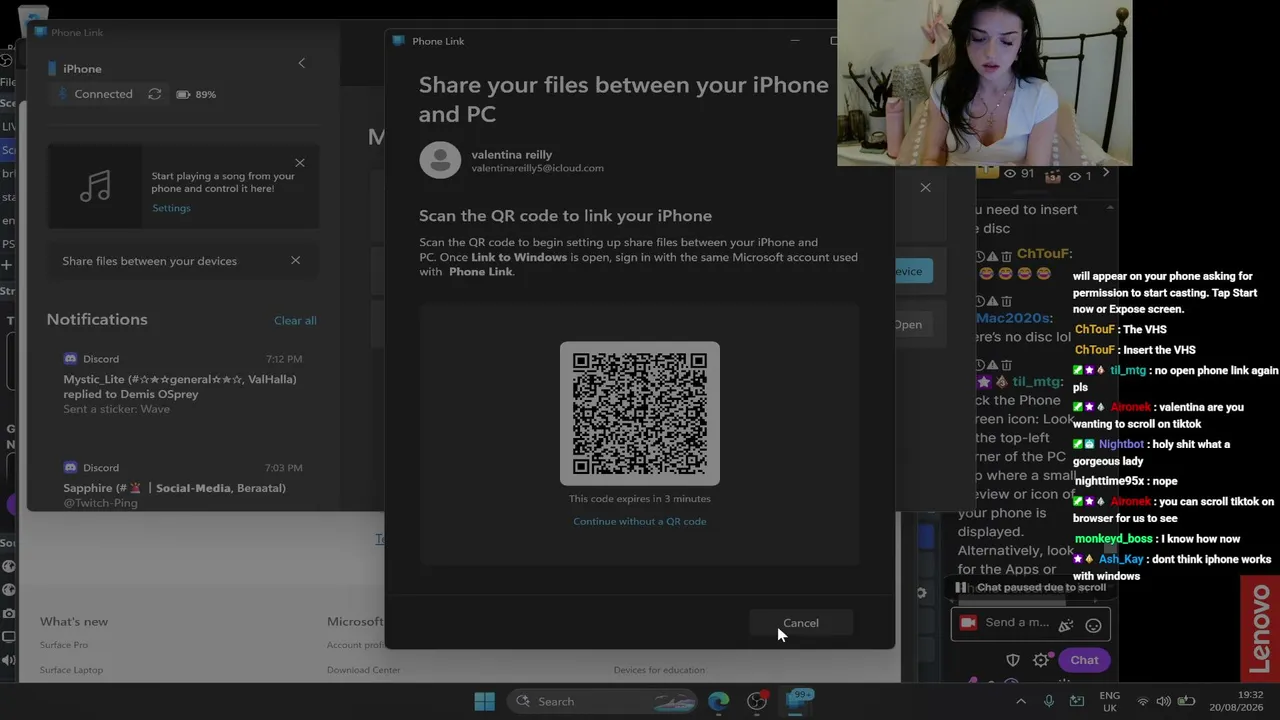The height and width of the screenshot is (720, 1280).
Task: Click the Wi-Fi network tray icon
Action: (1143, 702)
